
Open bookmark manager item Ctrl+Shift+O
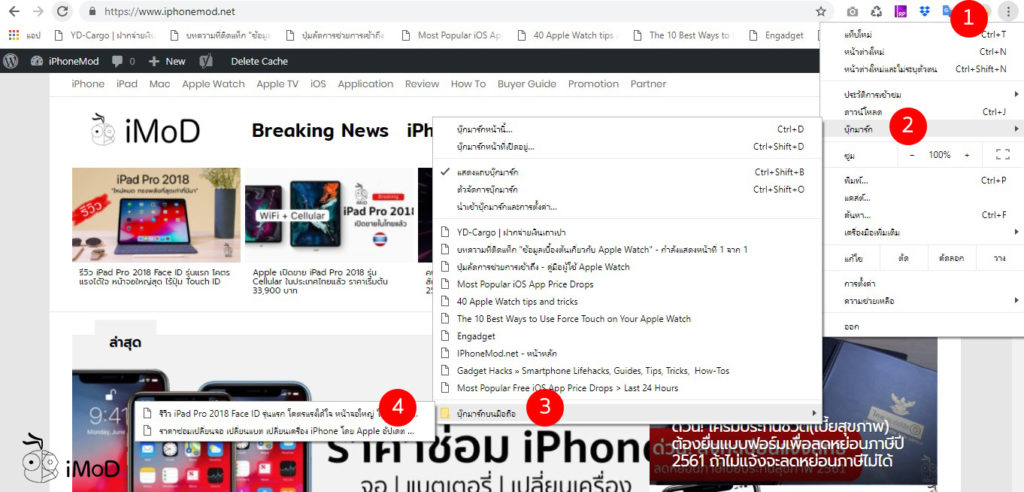(x=627, y=189)
